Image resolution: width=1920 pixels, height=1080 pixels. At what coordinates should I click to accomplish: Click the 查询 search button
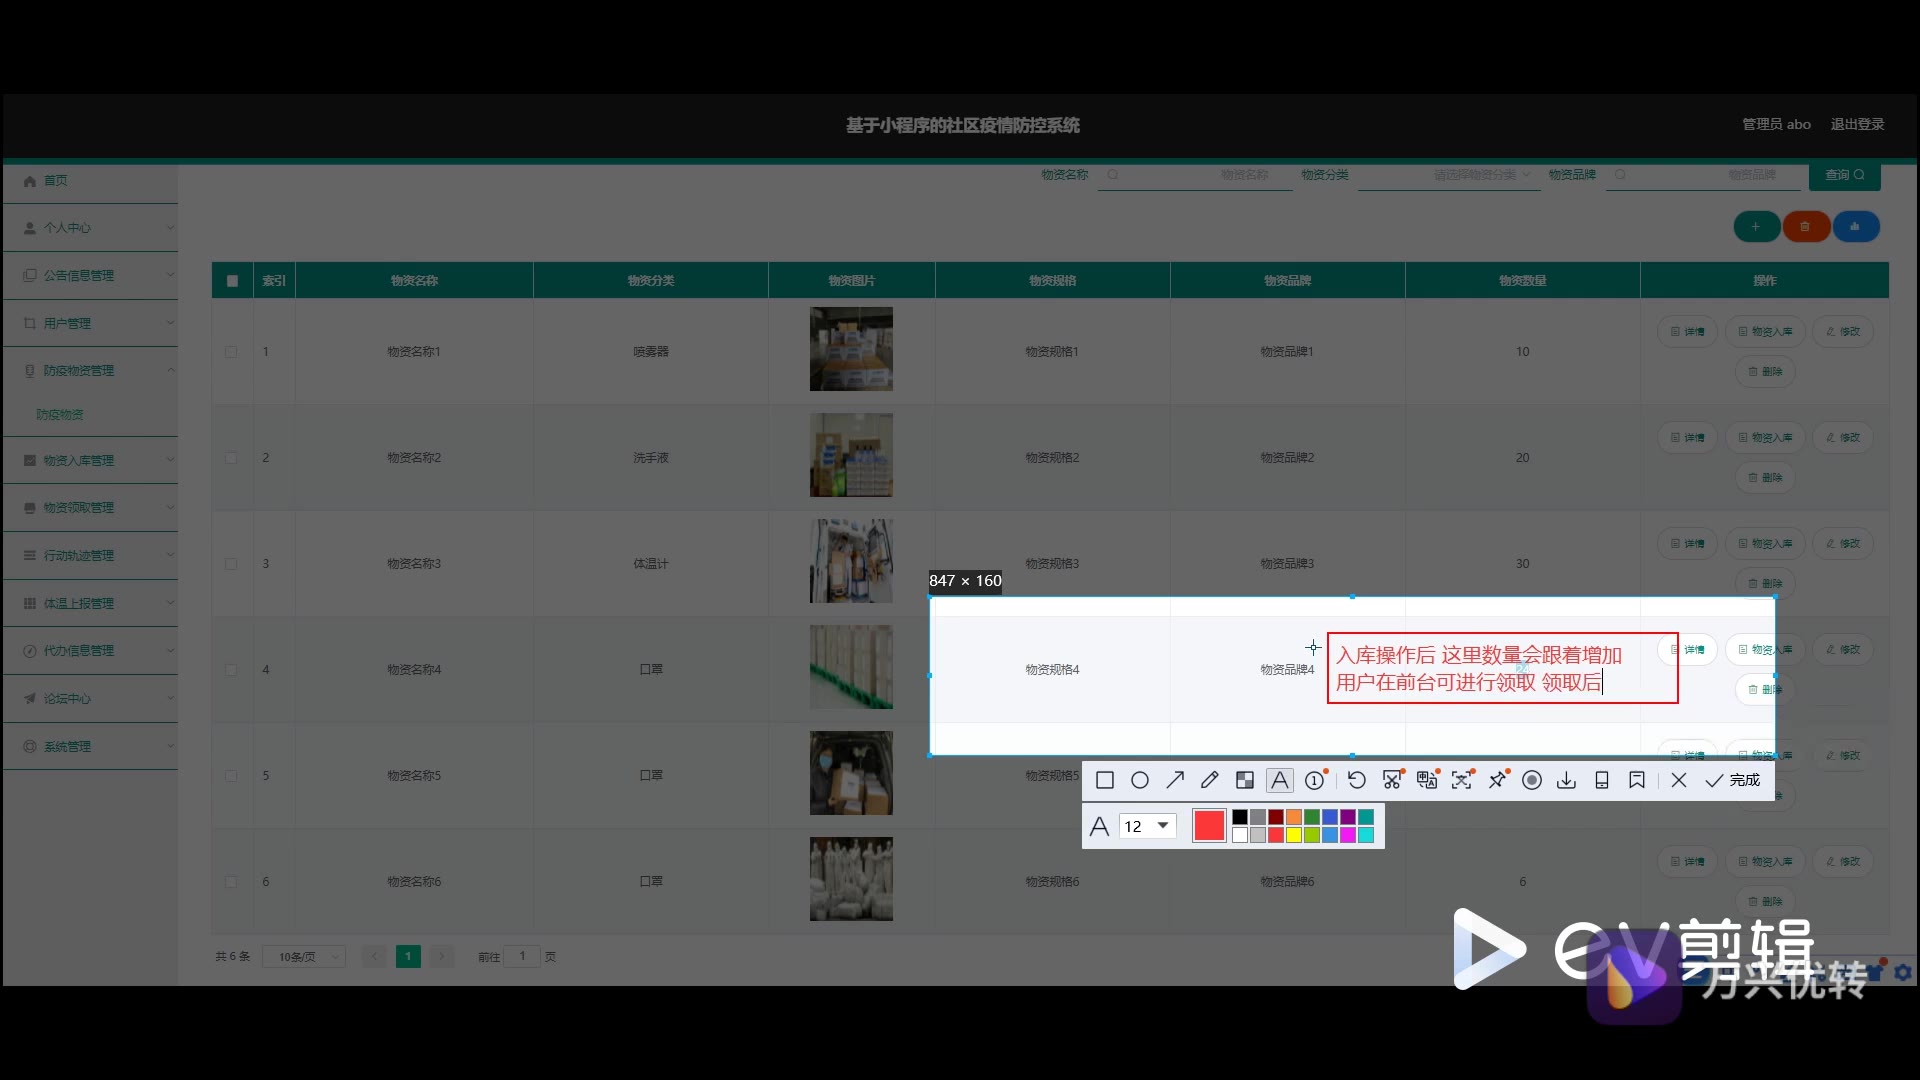pyautogui.click(x=1844, y=175)
